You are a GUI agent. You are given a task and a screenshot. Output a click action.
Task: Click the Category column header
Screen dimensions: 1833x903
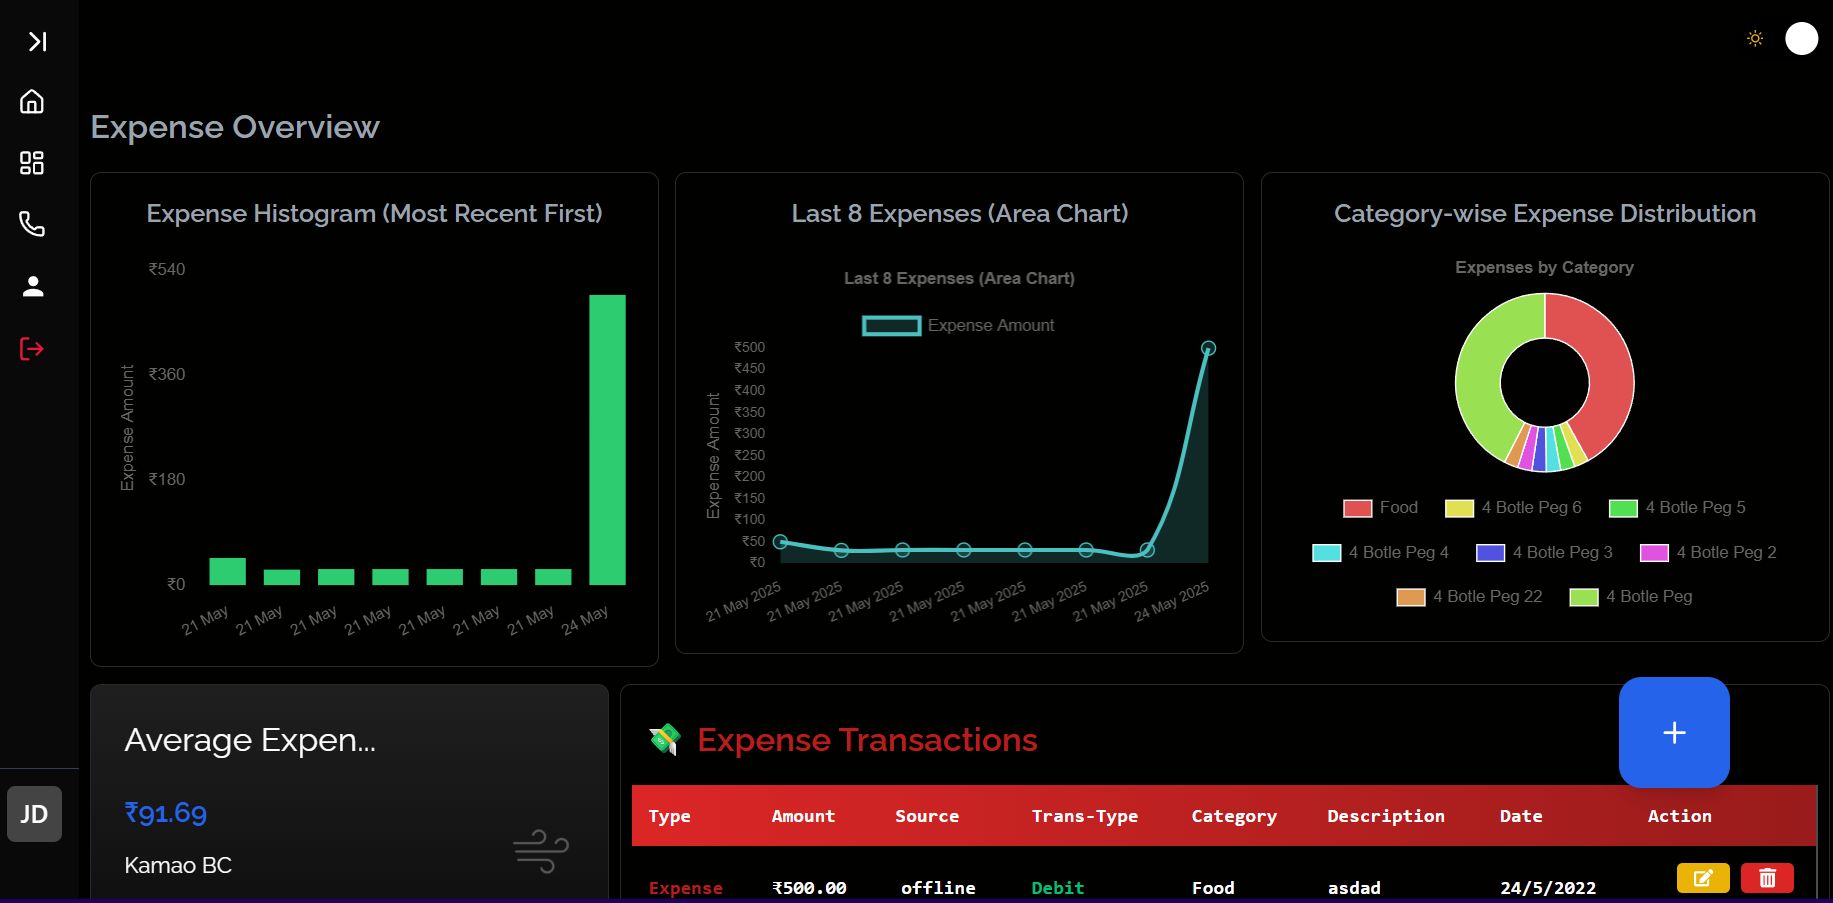(1234, 816)
